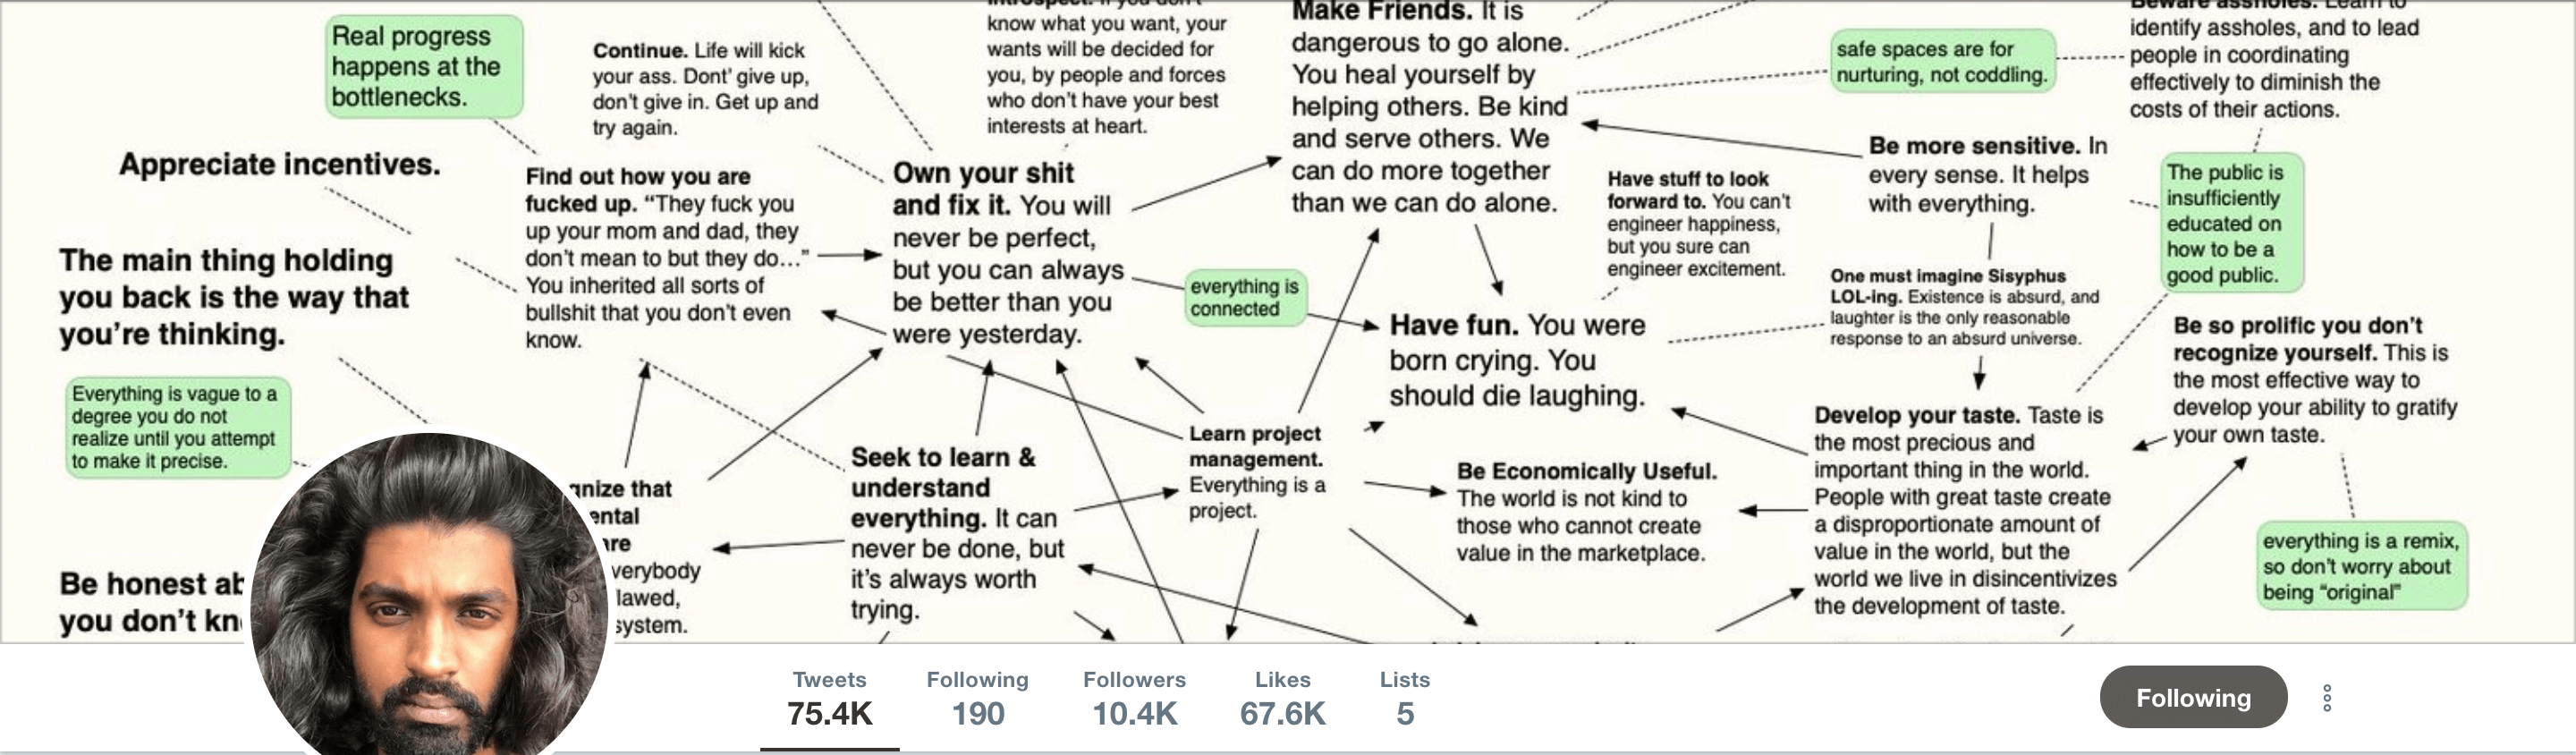Viewport: 2576px width, 755px height.
Task: Click the 190 following count
Action: [x=977, y=714]
